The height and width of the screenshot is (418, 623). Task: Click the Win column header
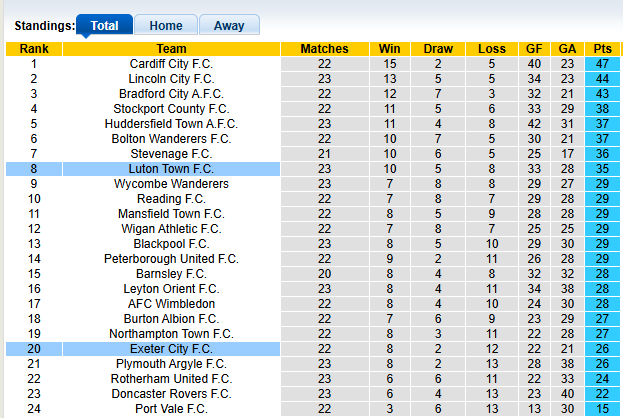coord(390,49)
